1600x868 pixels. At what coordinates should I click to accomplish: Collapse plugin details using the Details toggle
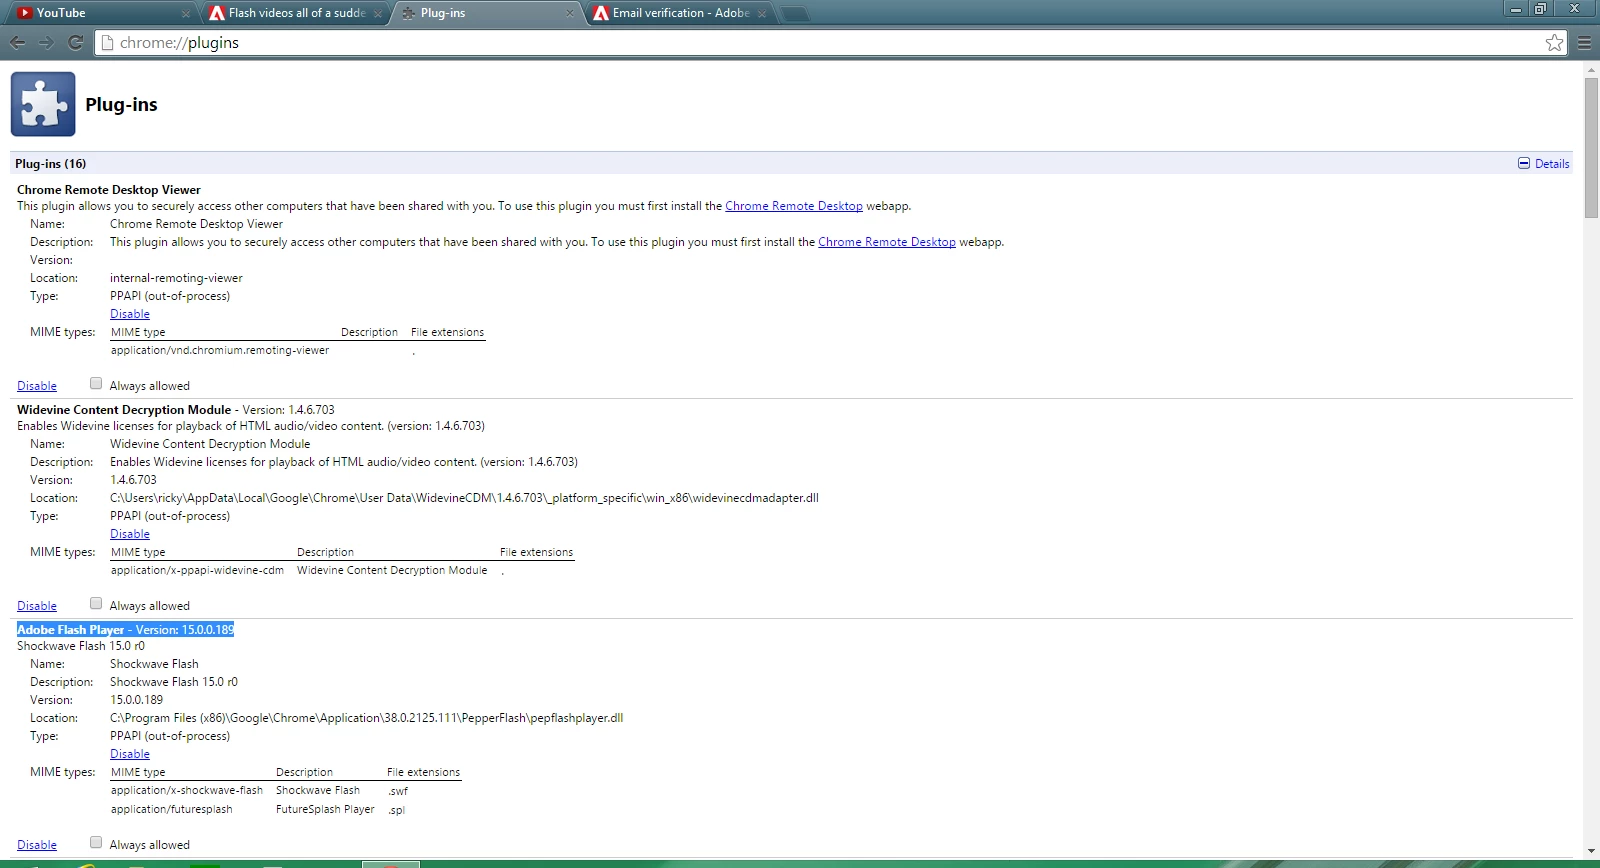point(1544,163)
